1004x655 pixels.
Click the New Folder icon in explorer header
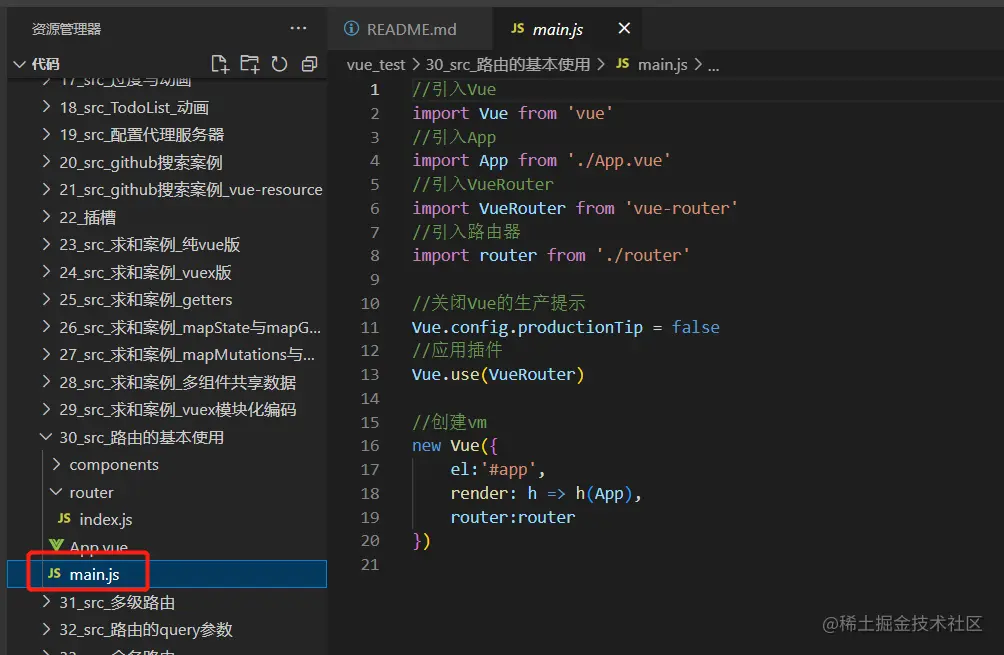[x=250, y=63]
